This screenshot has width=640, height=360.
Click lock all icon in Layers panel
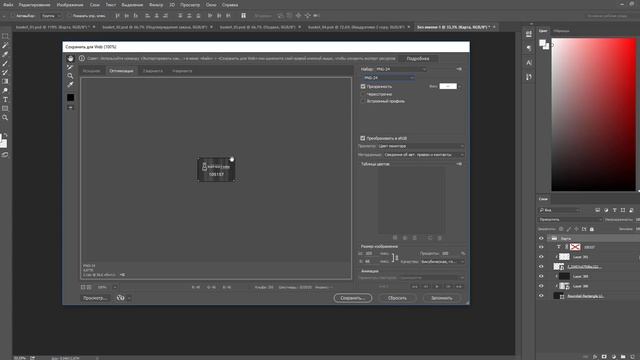coord(592,229)
